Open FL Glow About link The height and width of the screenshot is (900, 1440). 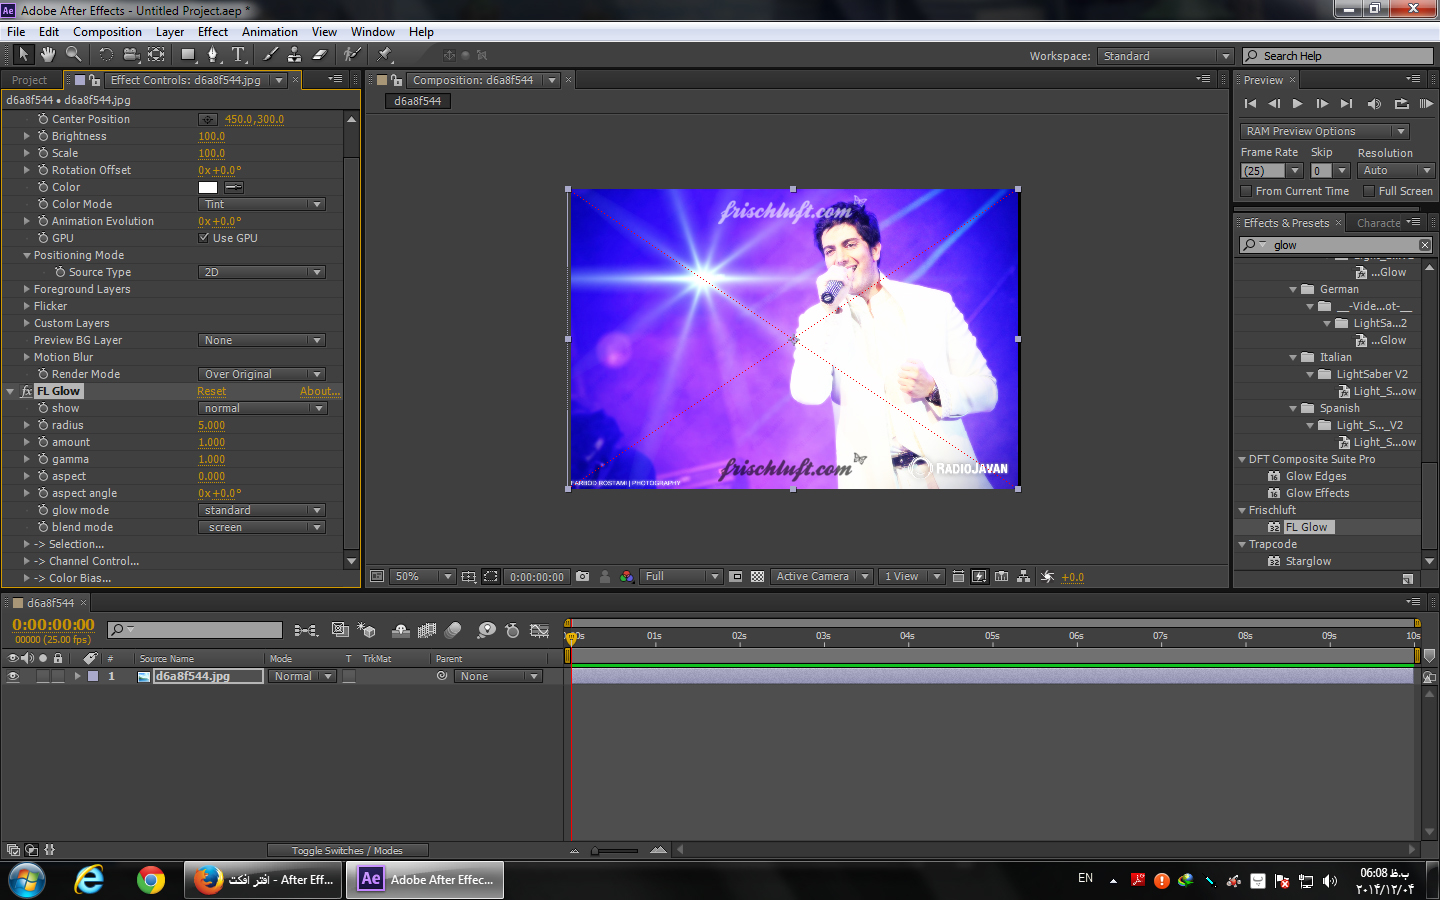coord(320,391)
